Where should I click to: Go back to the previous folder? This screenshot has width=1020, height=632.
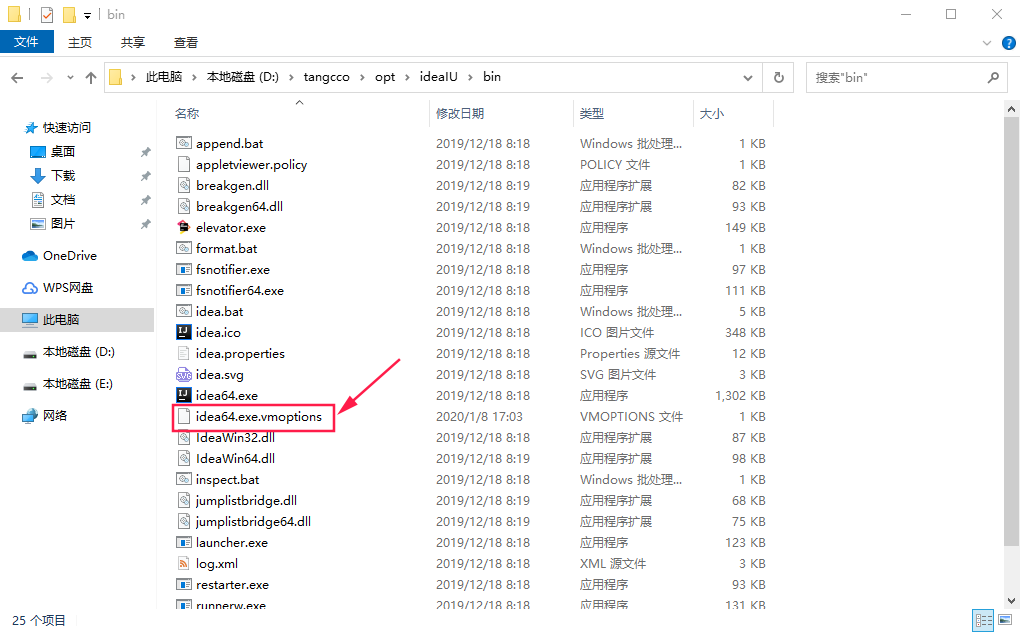tap(17, 78)
